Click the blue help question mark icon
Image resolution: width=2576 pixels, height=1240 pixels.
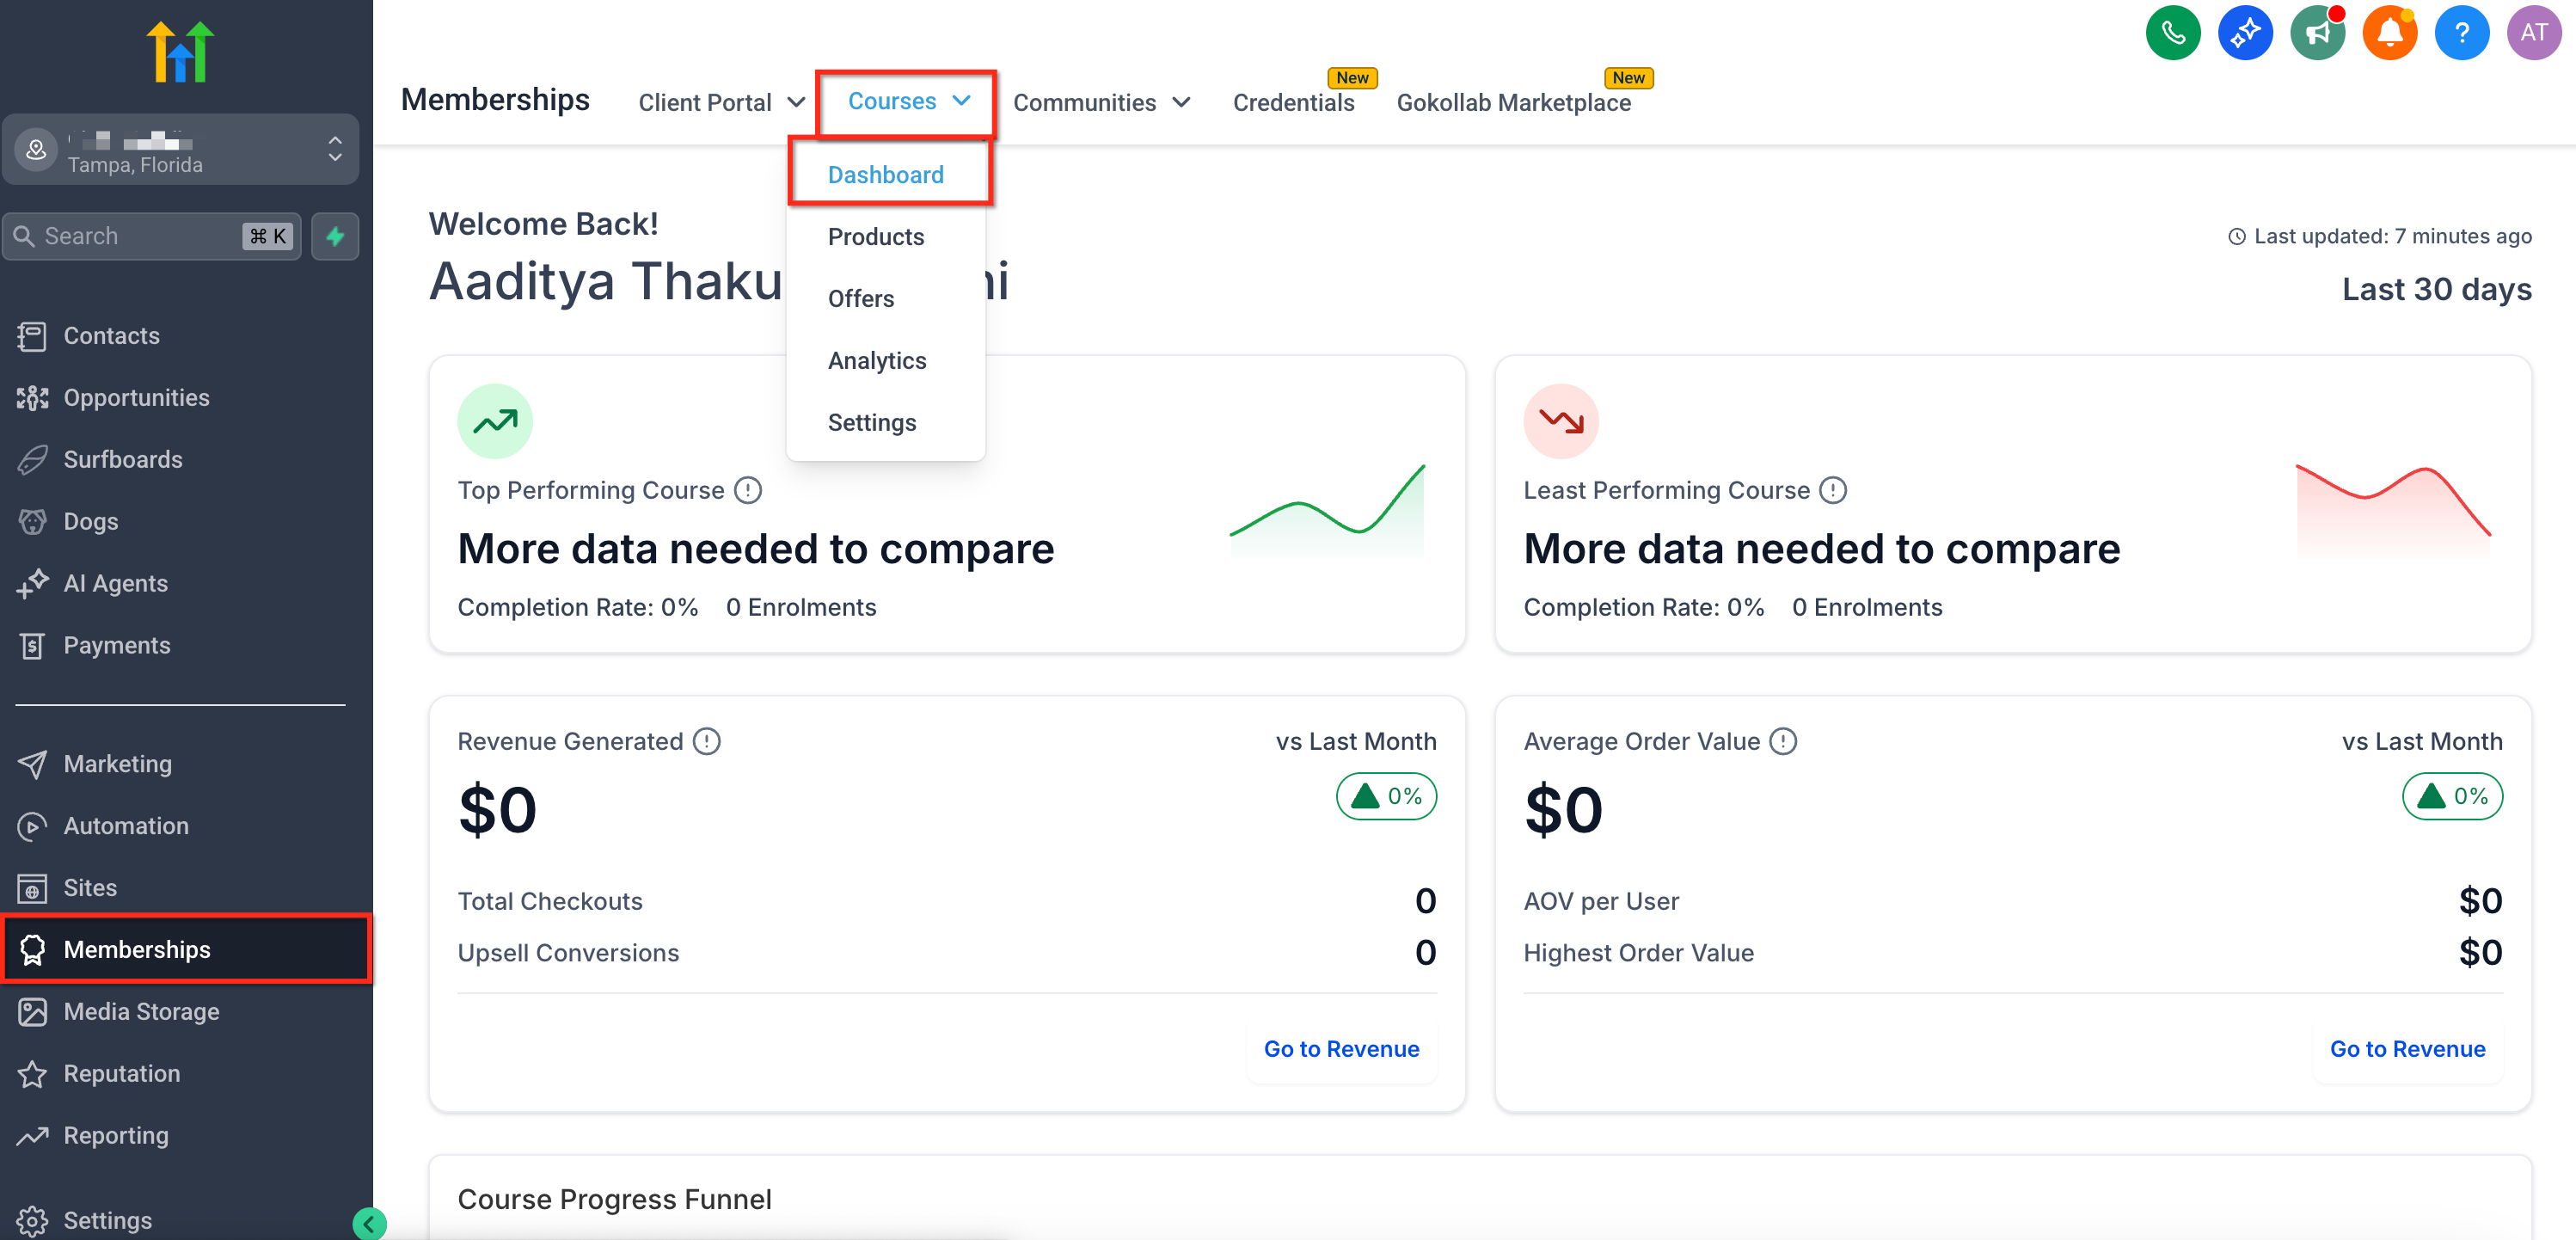point(2460,33)
